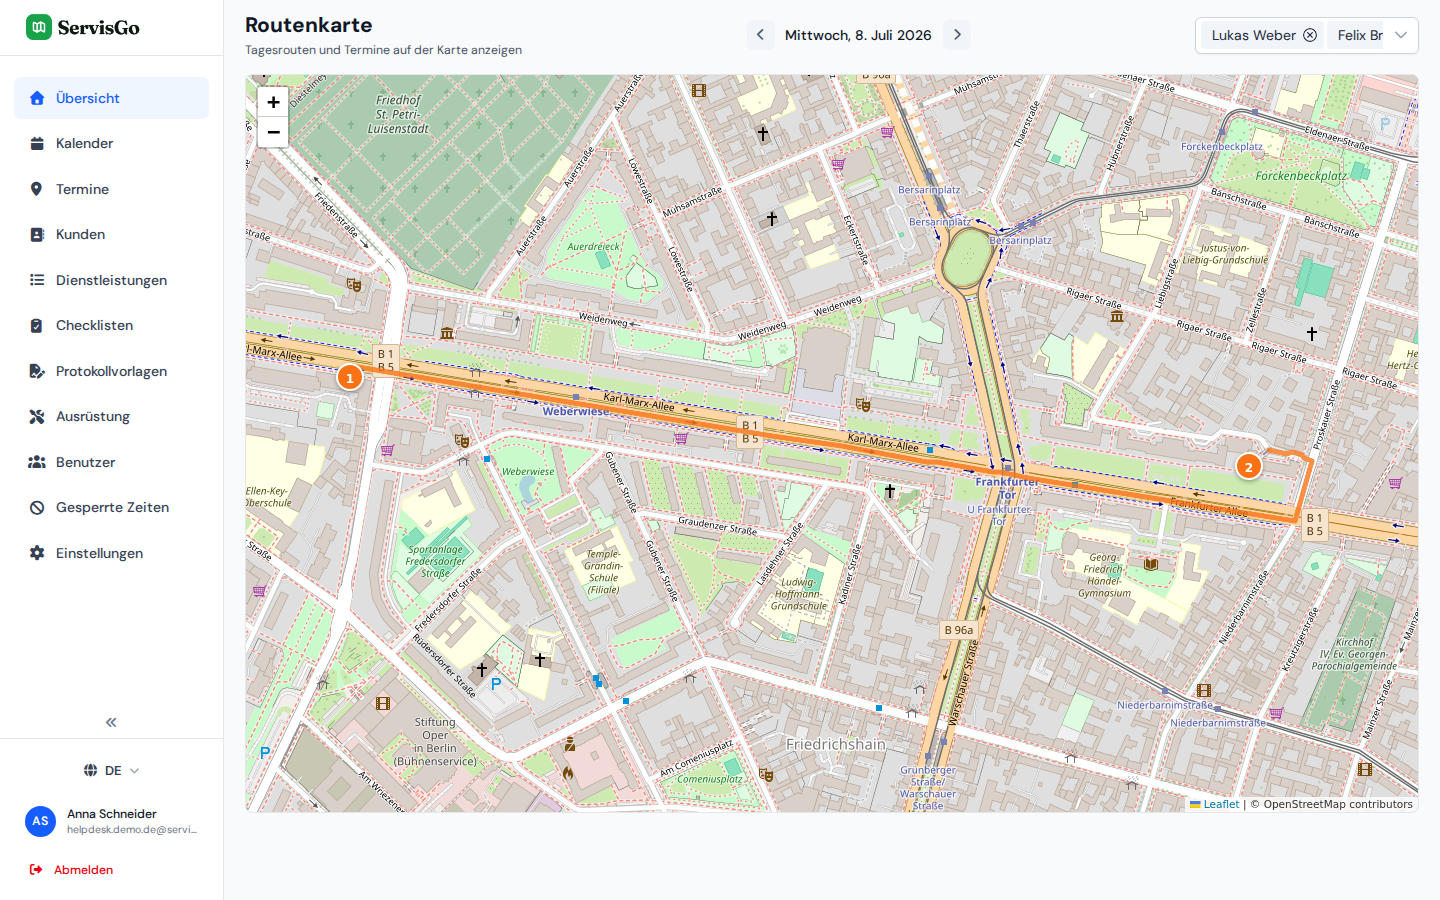Zoom in on the map

(x=273, y=102)
